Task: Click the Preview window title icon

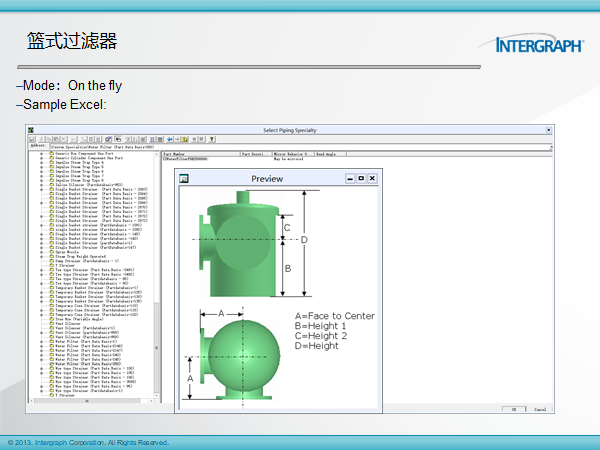Action: pyautogui.click(x=184, y=178)
